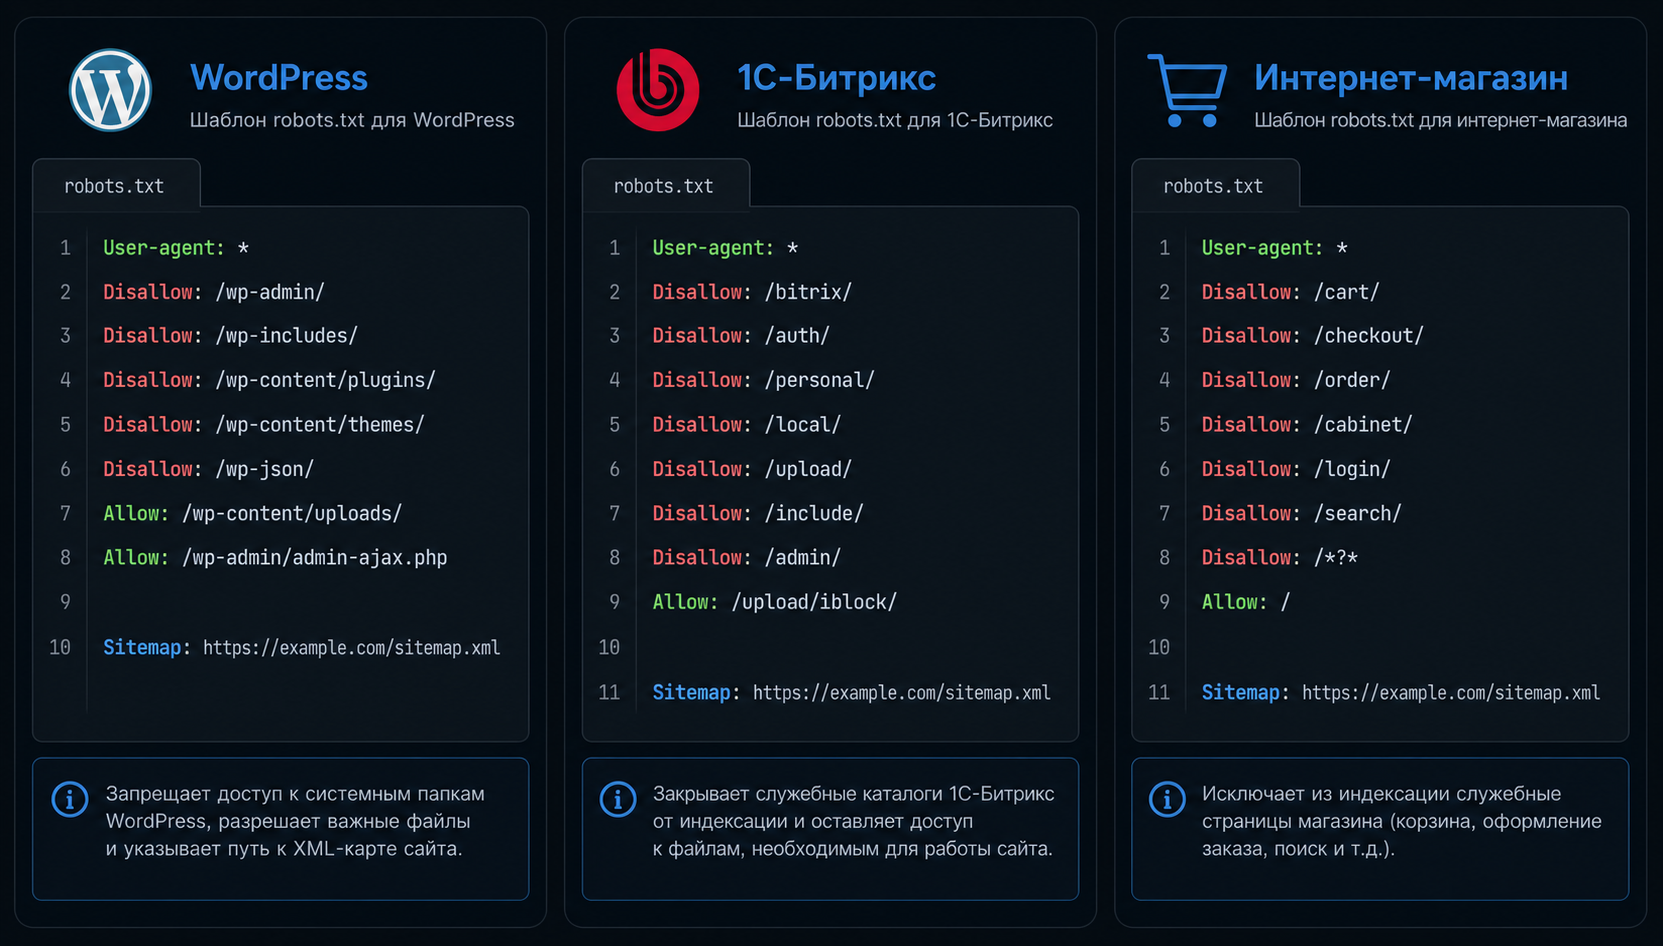Click the line 'Allow: /upload/iblock/'
This screenshot has width=1663, height=946.
(775, 602)
